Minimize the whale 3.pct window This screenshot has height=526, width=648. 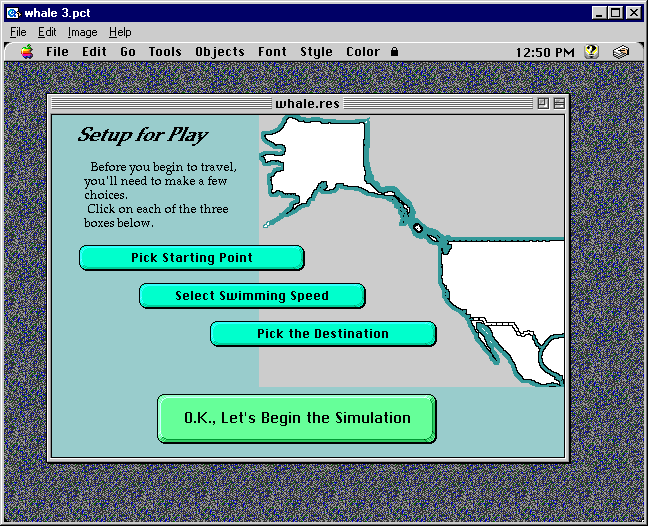pos(599,13)
